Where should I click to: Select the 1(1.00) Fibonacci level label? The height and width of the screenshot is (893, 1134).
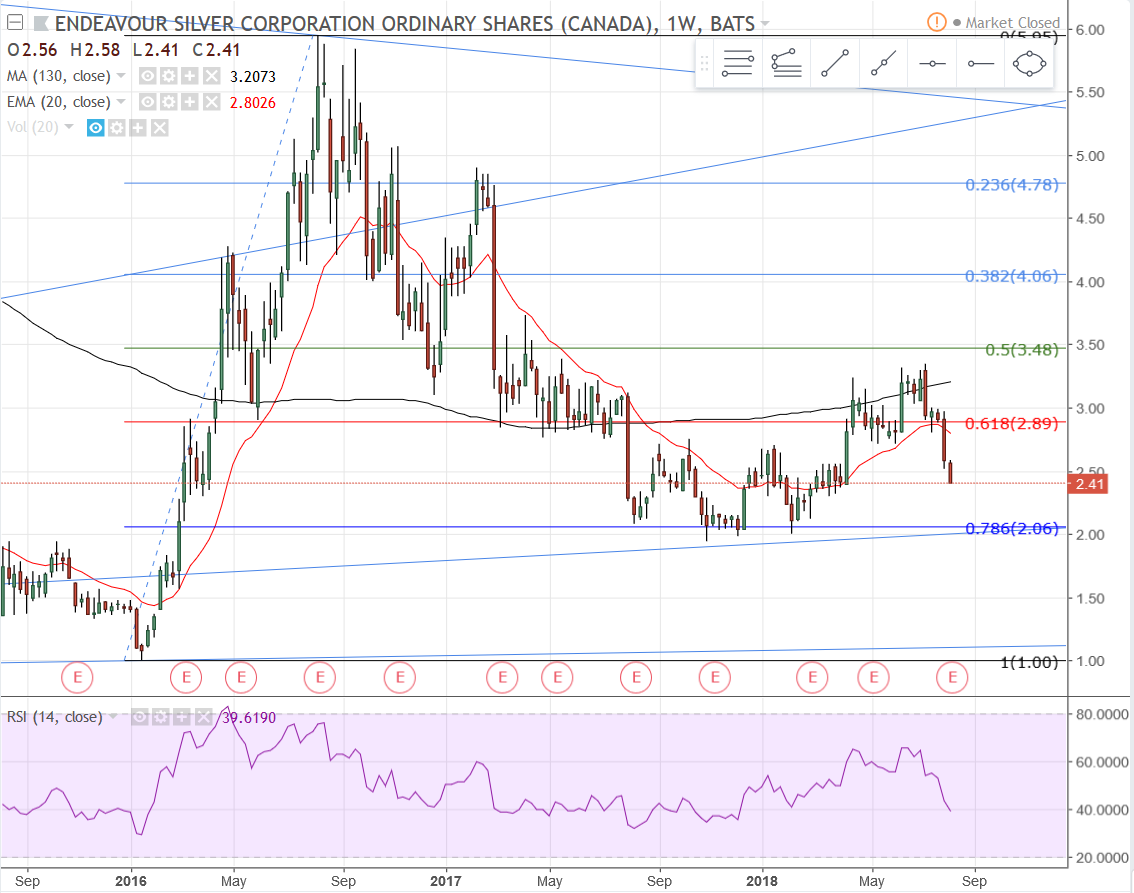click(x=1029, y=662)
